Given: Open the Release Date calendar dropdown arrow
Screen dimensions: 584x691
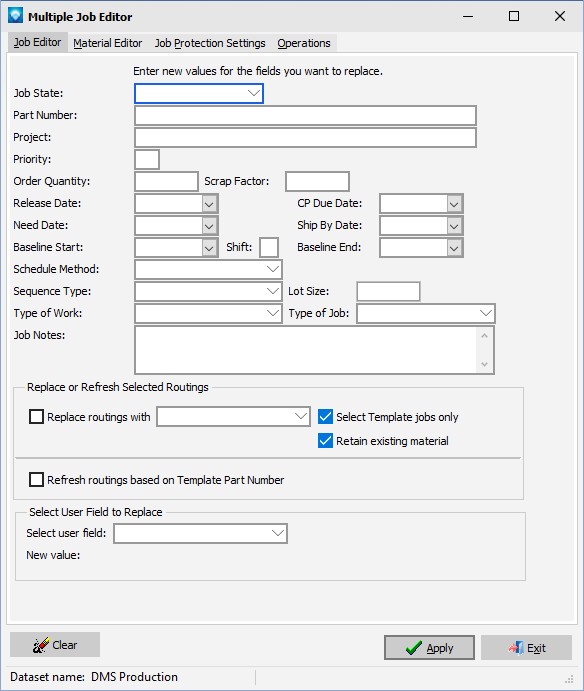Looking at the screenshot, I should pyautogui.click(x=209, y=204).
